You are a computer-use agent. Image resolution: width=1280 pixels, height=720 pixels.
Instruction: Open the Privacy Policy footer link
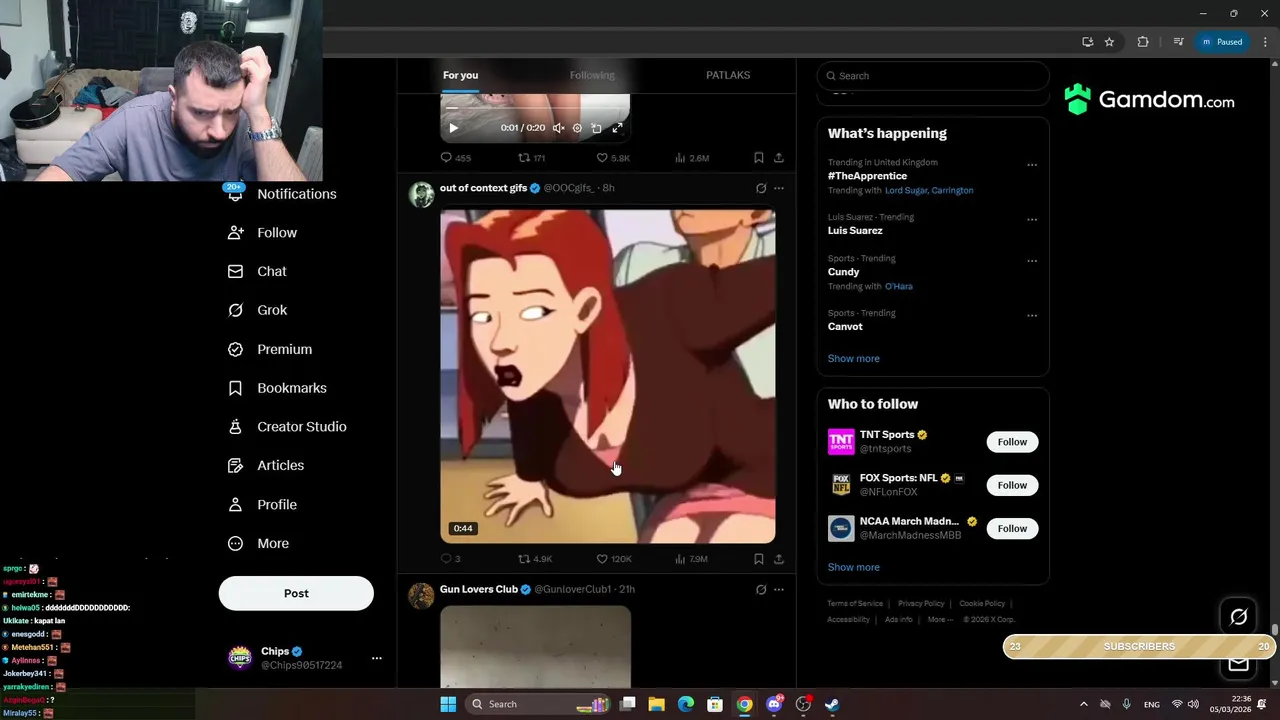[921, 604]
